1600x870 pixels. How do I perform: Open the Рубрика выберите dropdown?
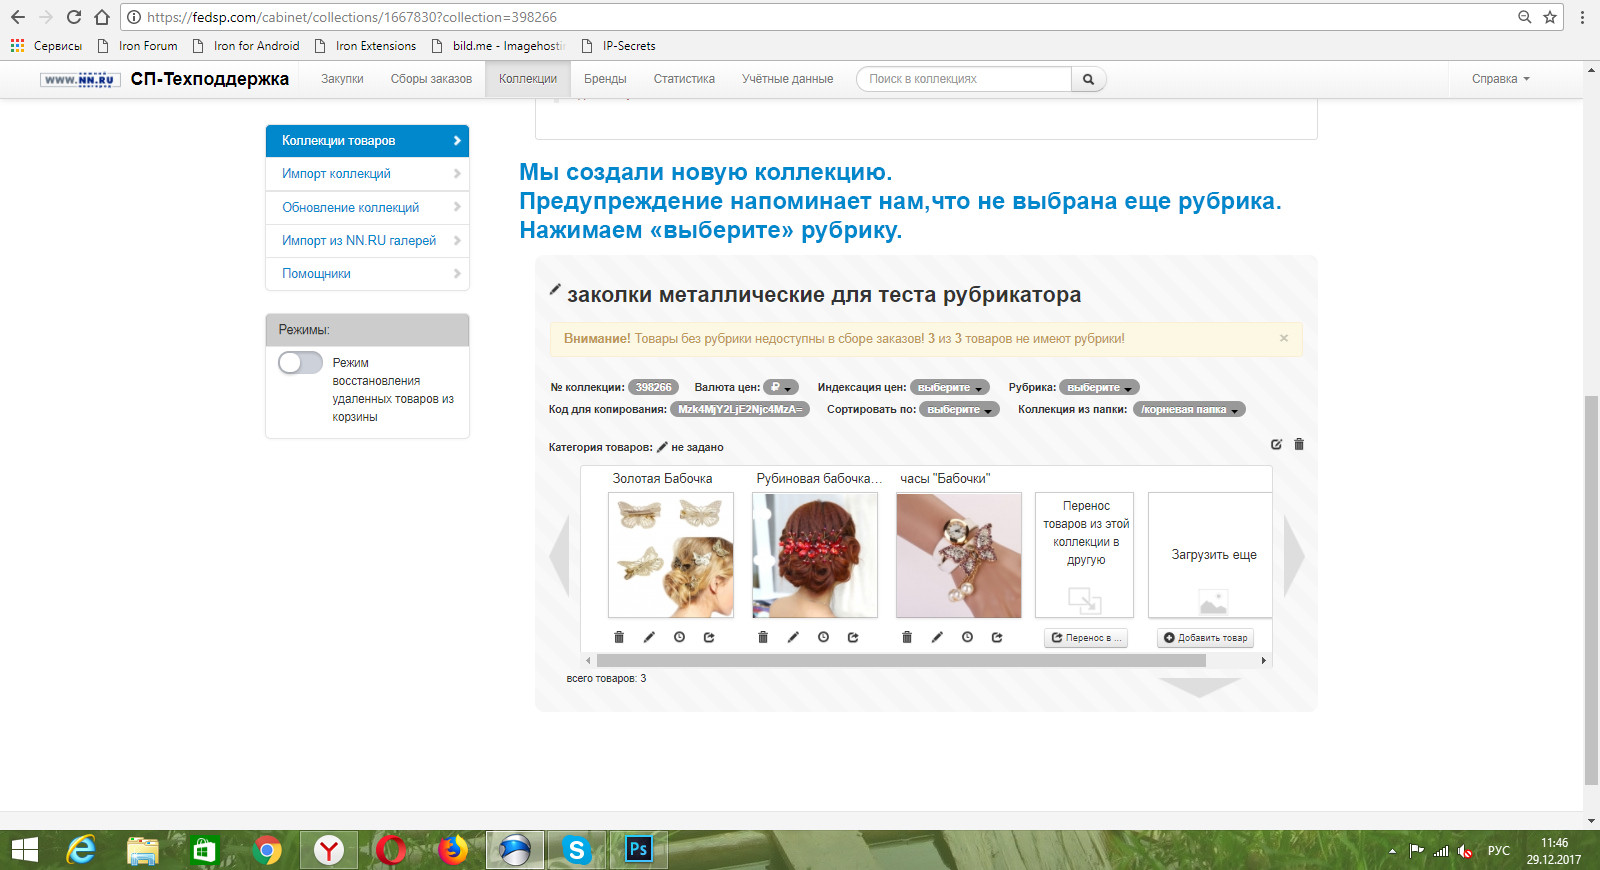tap(1098, 387)
